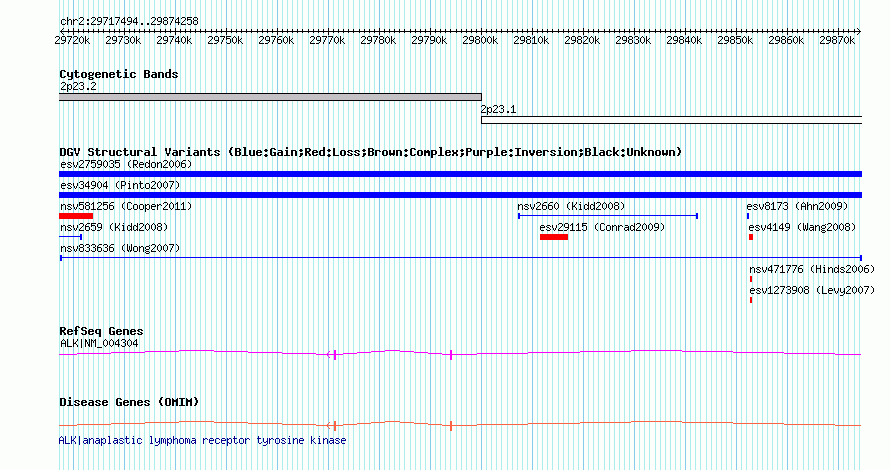
Task: Click the 29760k ruler tick label
Action: [276, 40]
